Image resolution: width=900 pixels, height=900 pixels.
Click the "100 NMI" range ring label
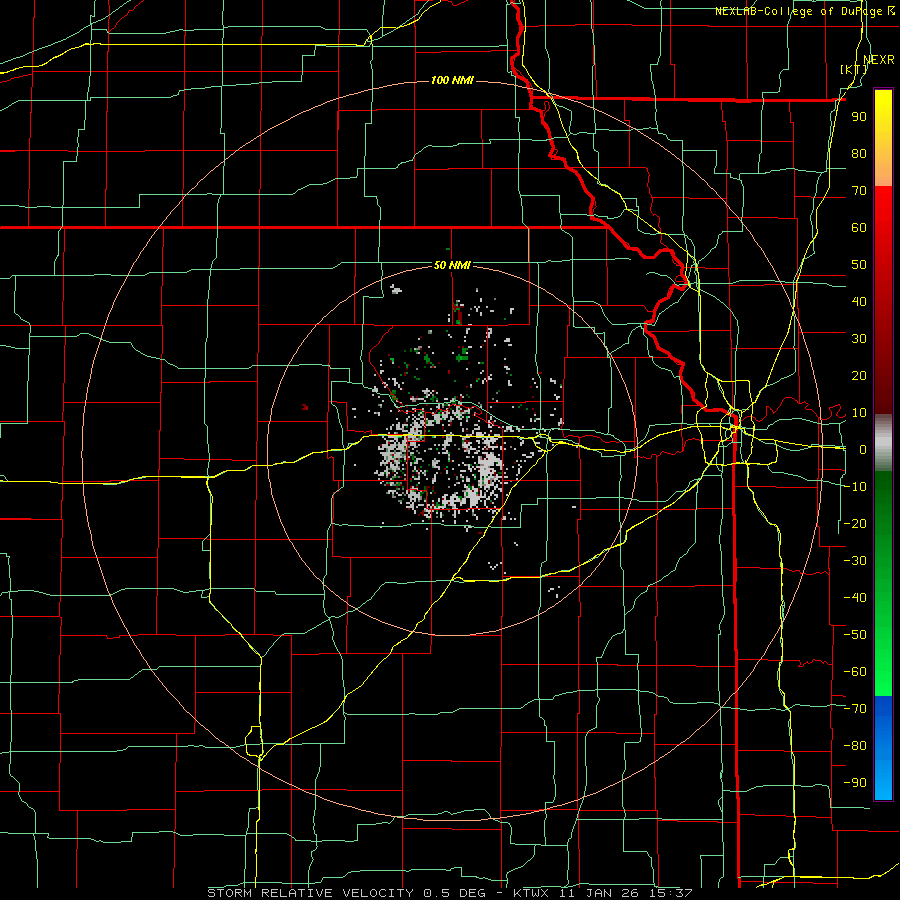click(x=452, y=80)
